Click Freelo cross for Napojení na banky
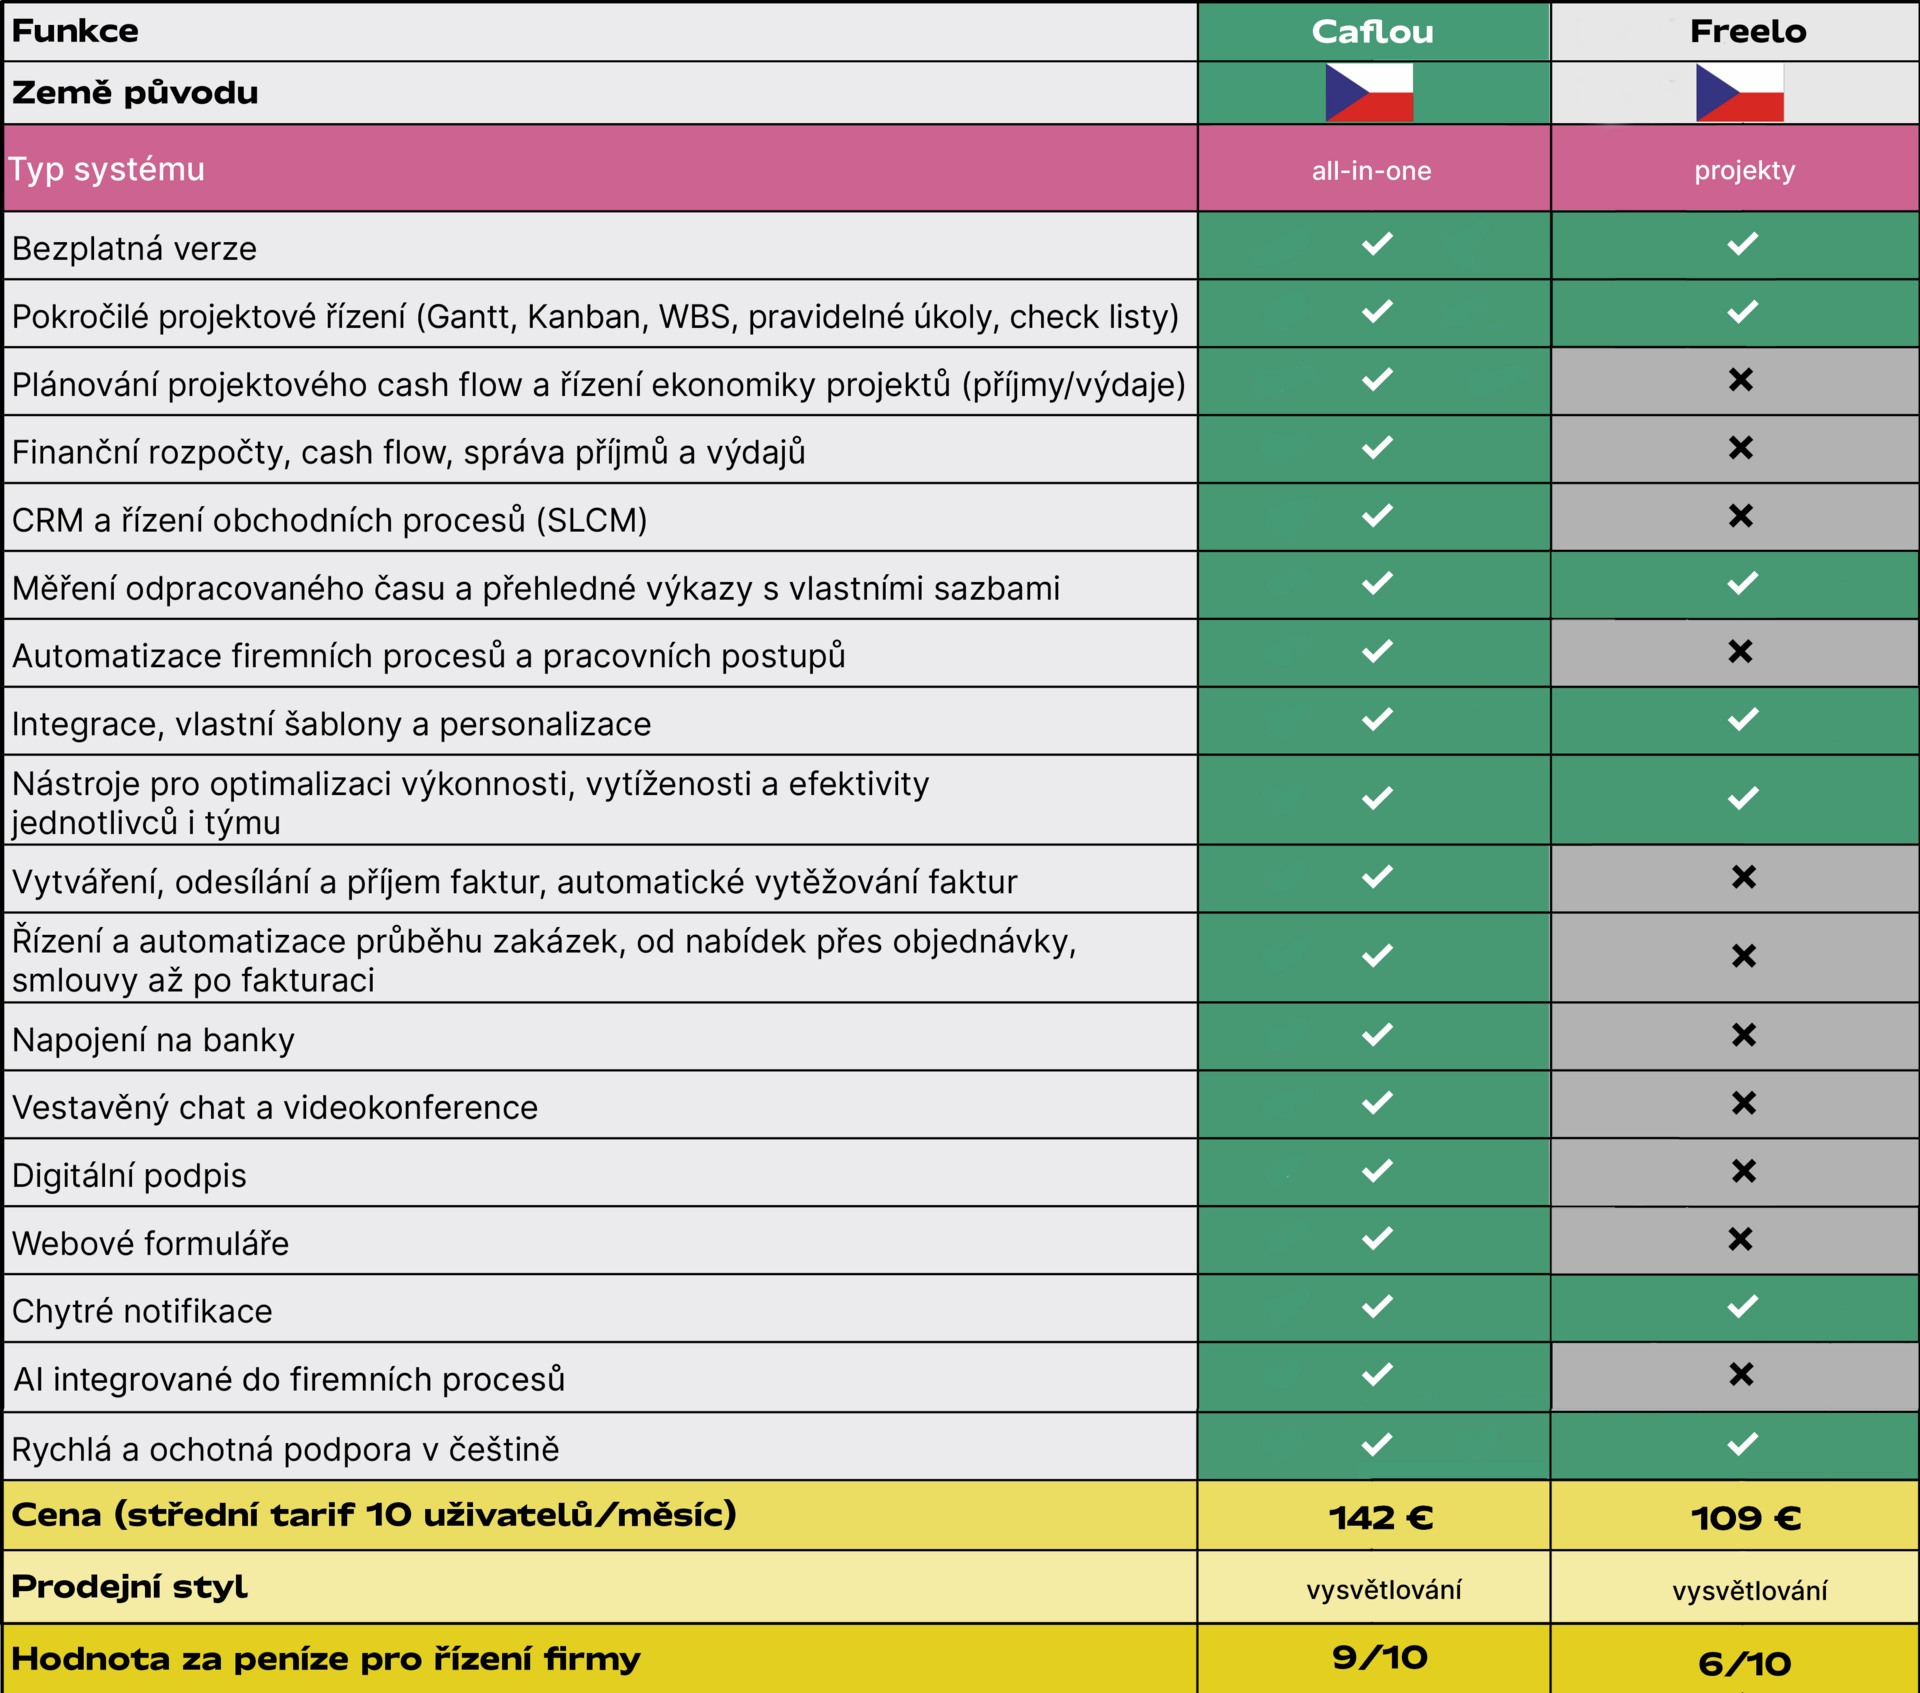The height and width of the screenshot is (1693, 1920). coord(1743,1035)
